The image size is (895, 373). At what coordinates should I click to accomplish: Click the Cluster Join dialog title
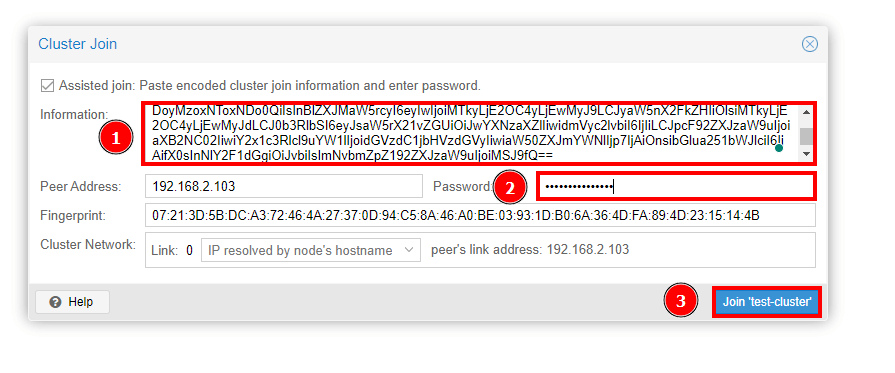[x=77, y=44]
